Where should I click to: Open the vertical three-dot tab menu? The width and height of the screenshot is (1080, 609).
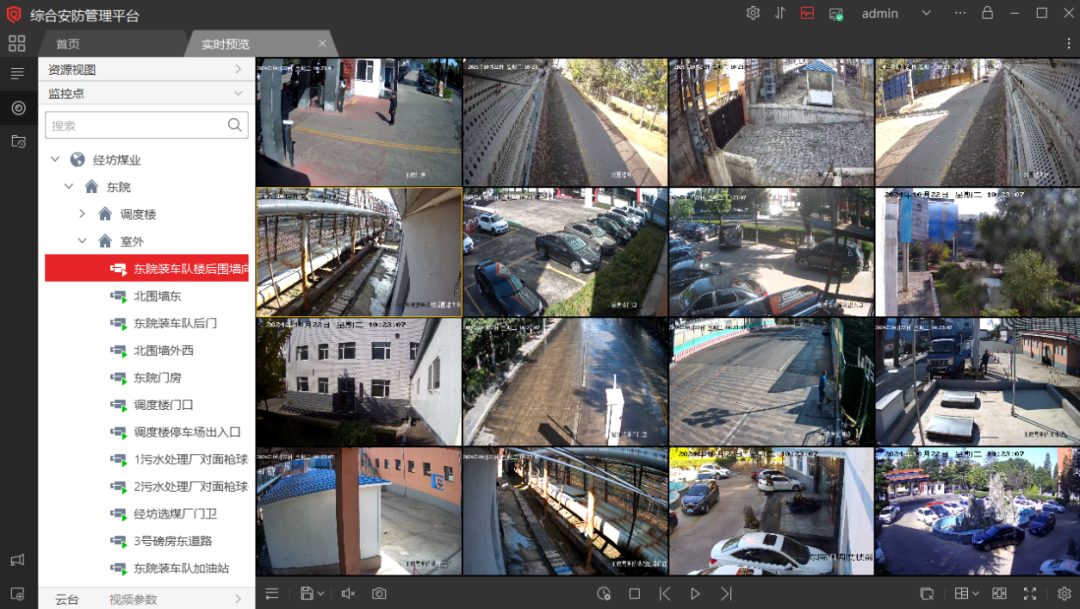pyautogui.click(x=1069, y=43)
